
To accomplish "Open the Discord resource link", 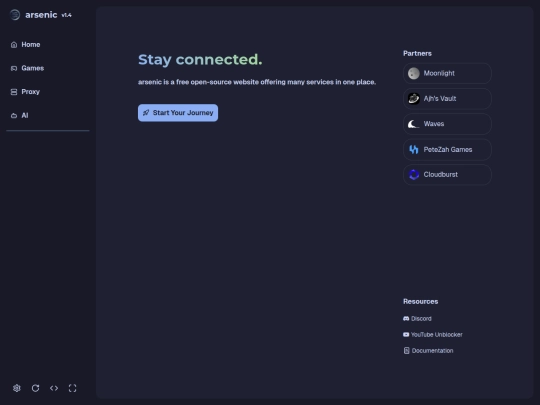I will 417,319.
